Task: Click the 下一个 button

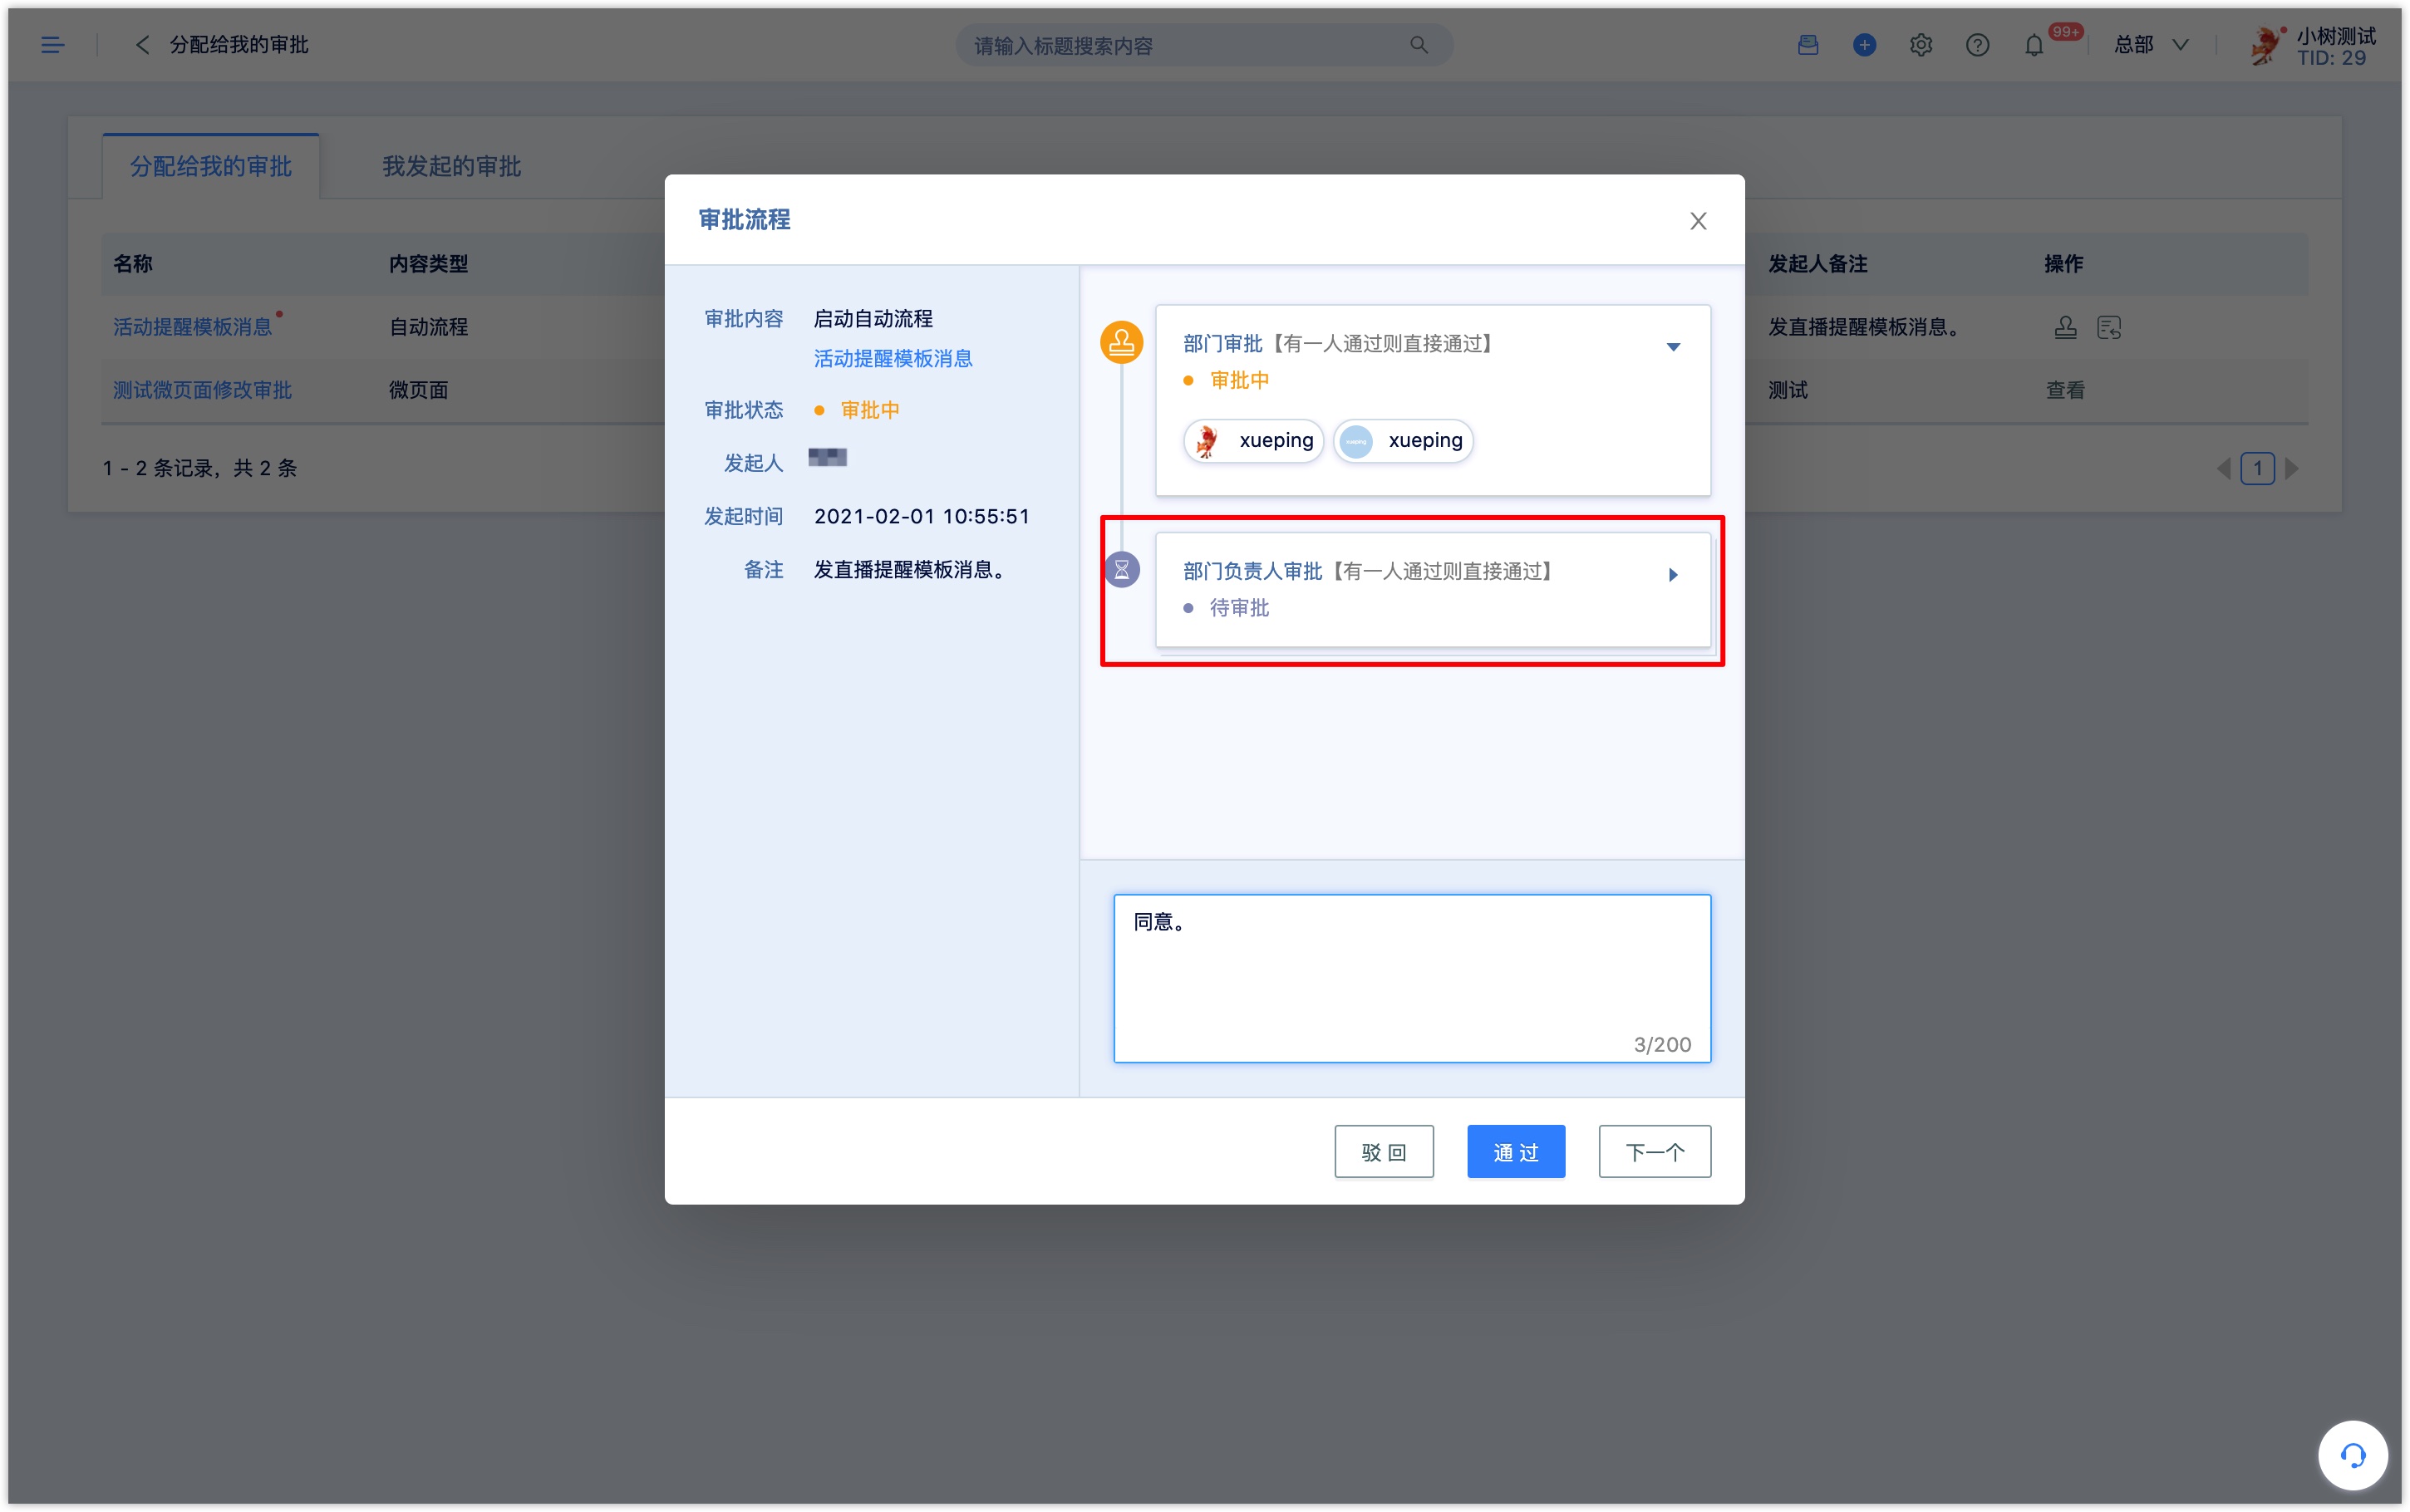Action: pos(1655,1152)
